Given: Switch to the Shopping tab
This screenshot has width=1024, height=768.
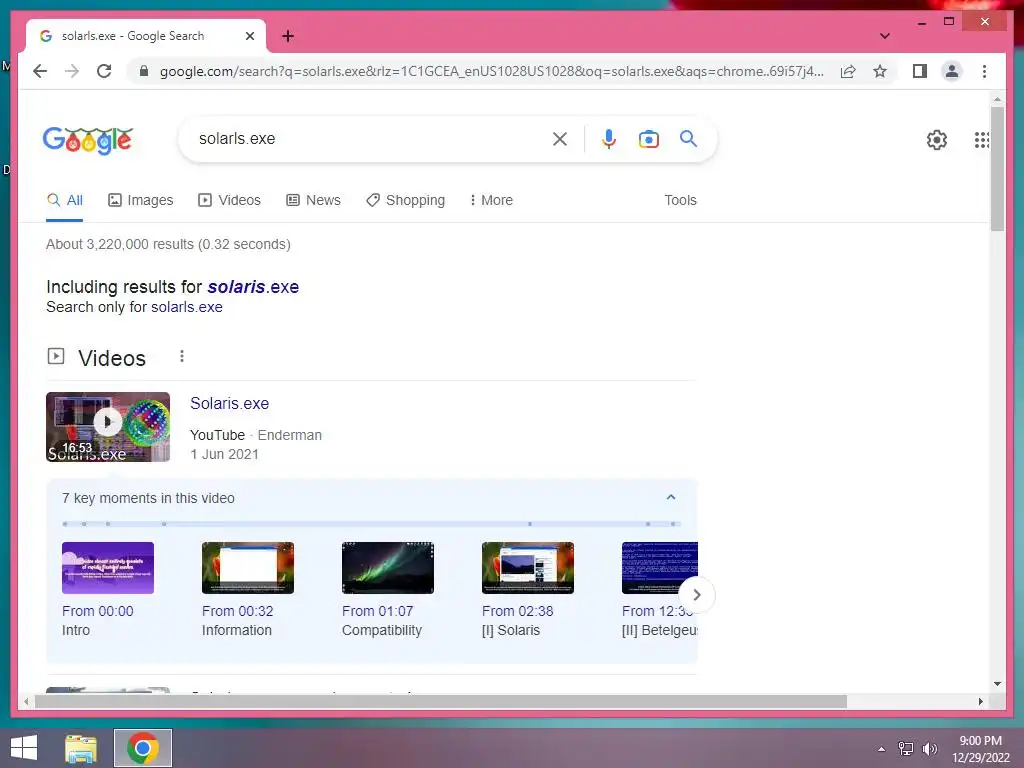Looking at the screenshot, I should [405, 200].
